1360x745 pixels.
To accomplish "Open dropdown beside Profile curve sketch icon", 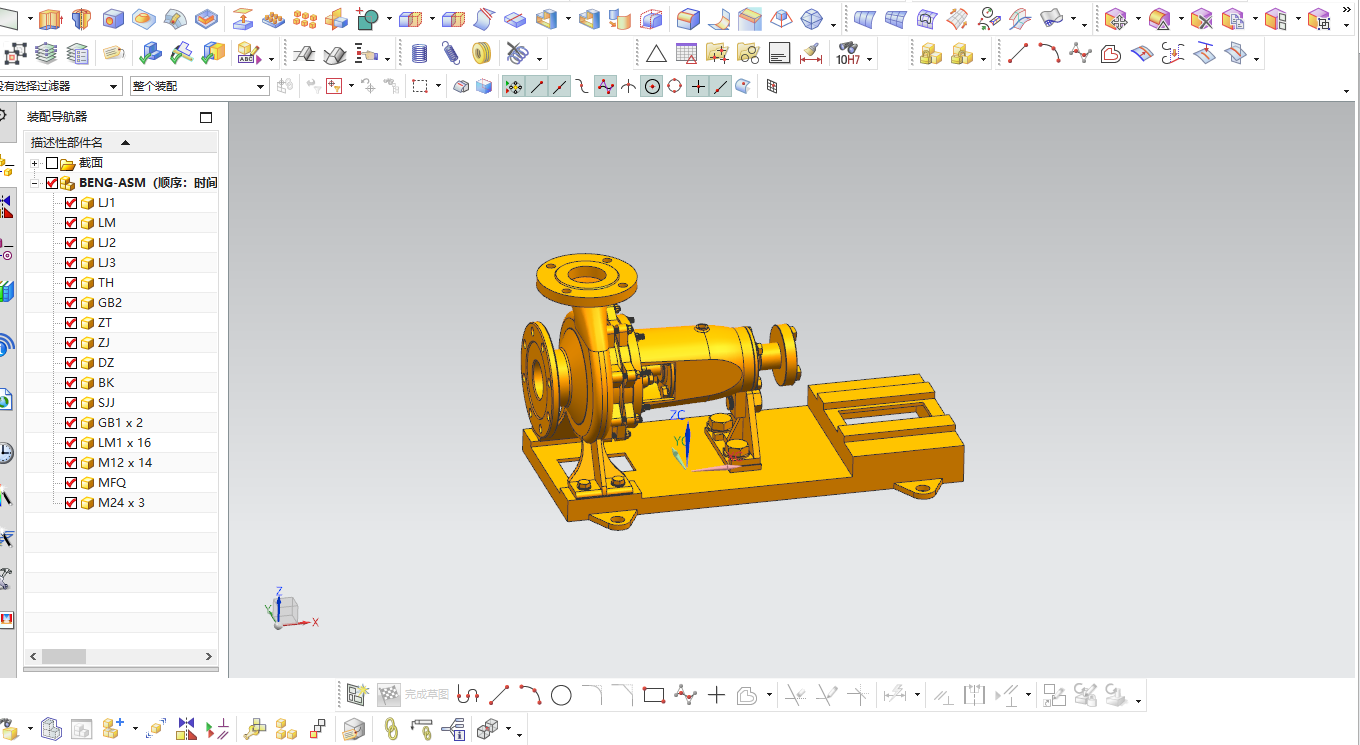I will point(769,696).
